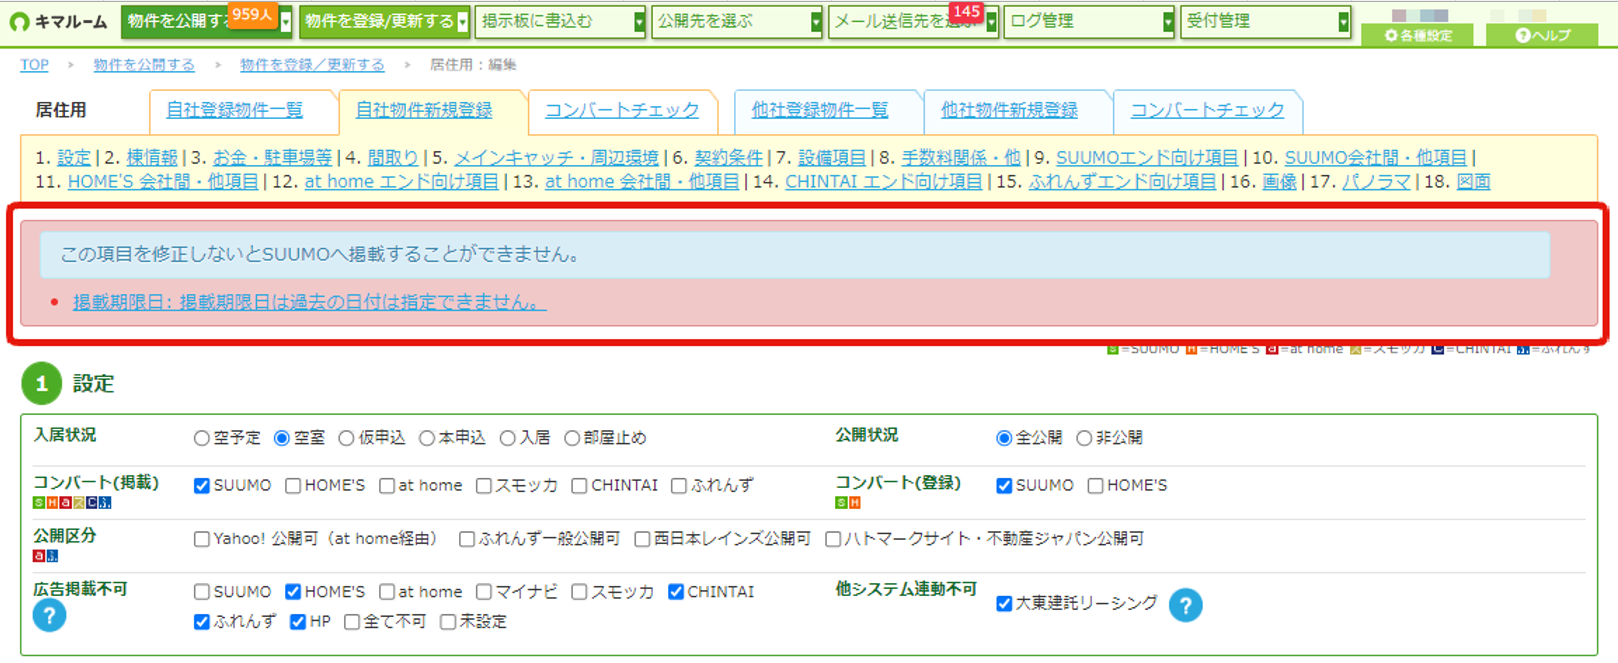1618x663 pixels.
Task: Click the キマルーム logo icon
Action: coord(19,22)
